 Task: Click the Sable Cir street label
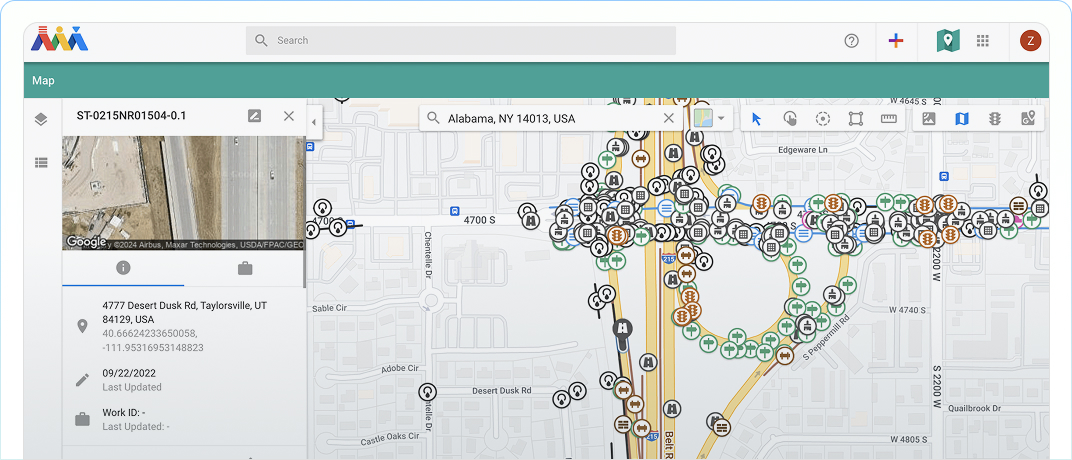tap(332, 308)
